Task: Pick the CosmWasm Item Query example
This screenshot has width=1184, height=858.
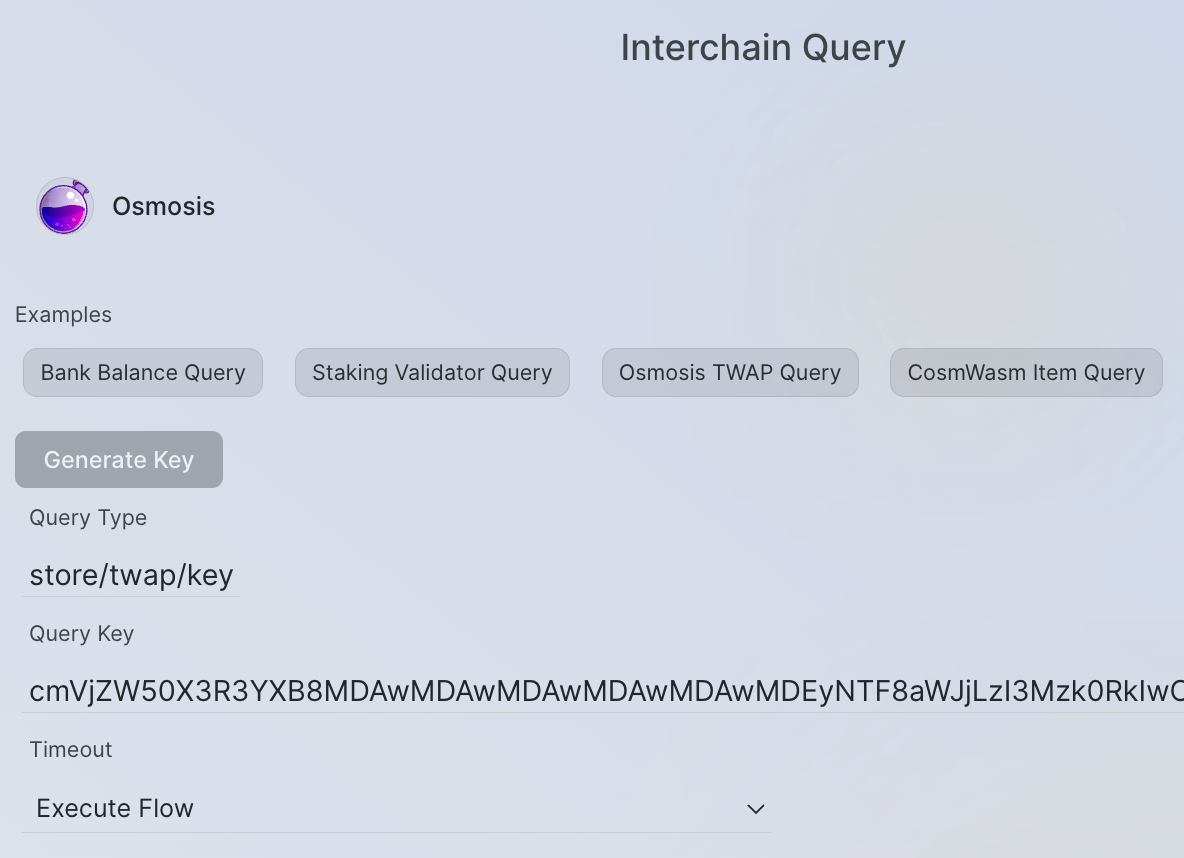Action: coord(1026,373)
